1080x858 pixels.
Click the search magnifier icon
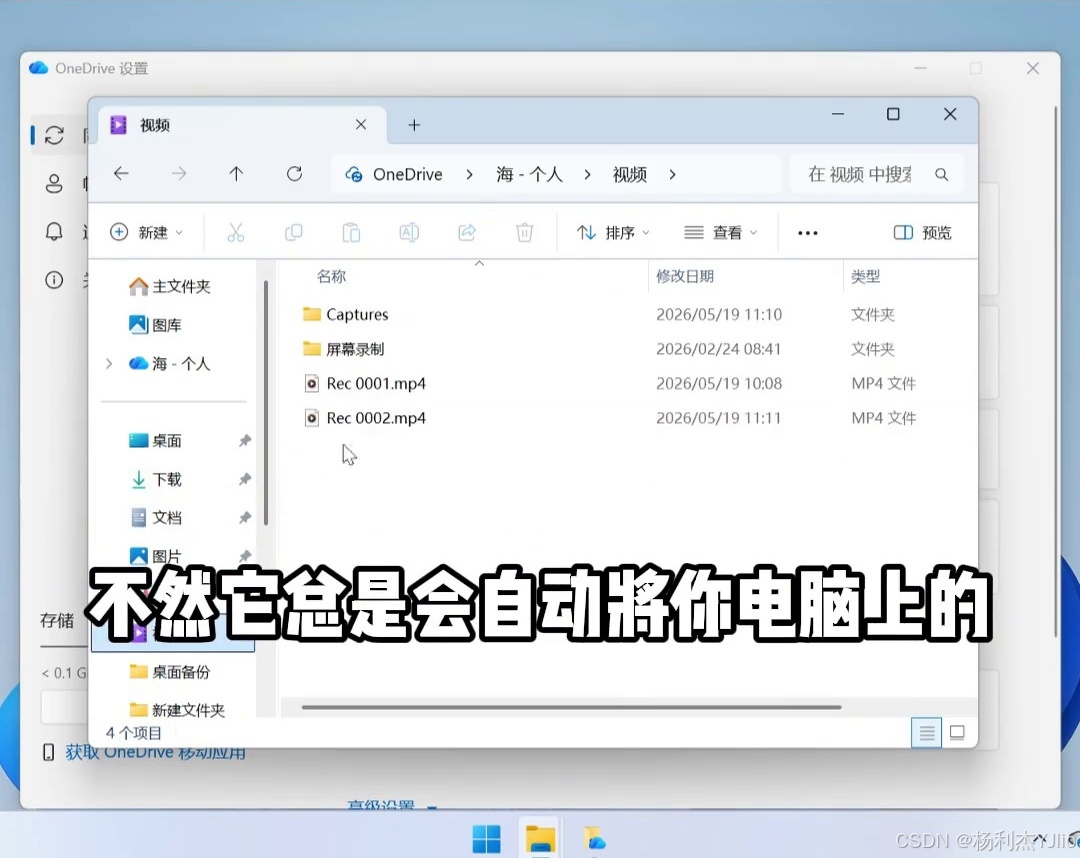[x=942, y=174]
